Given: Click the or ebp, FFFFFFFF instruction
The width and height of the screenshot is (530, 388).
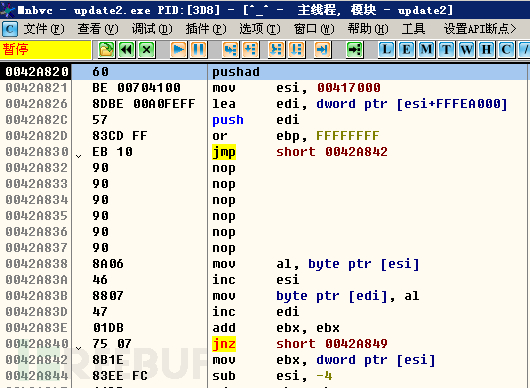Looking at the screenshot, I should click(296, 136).
